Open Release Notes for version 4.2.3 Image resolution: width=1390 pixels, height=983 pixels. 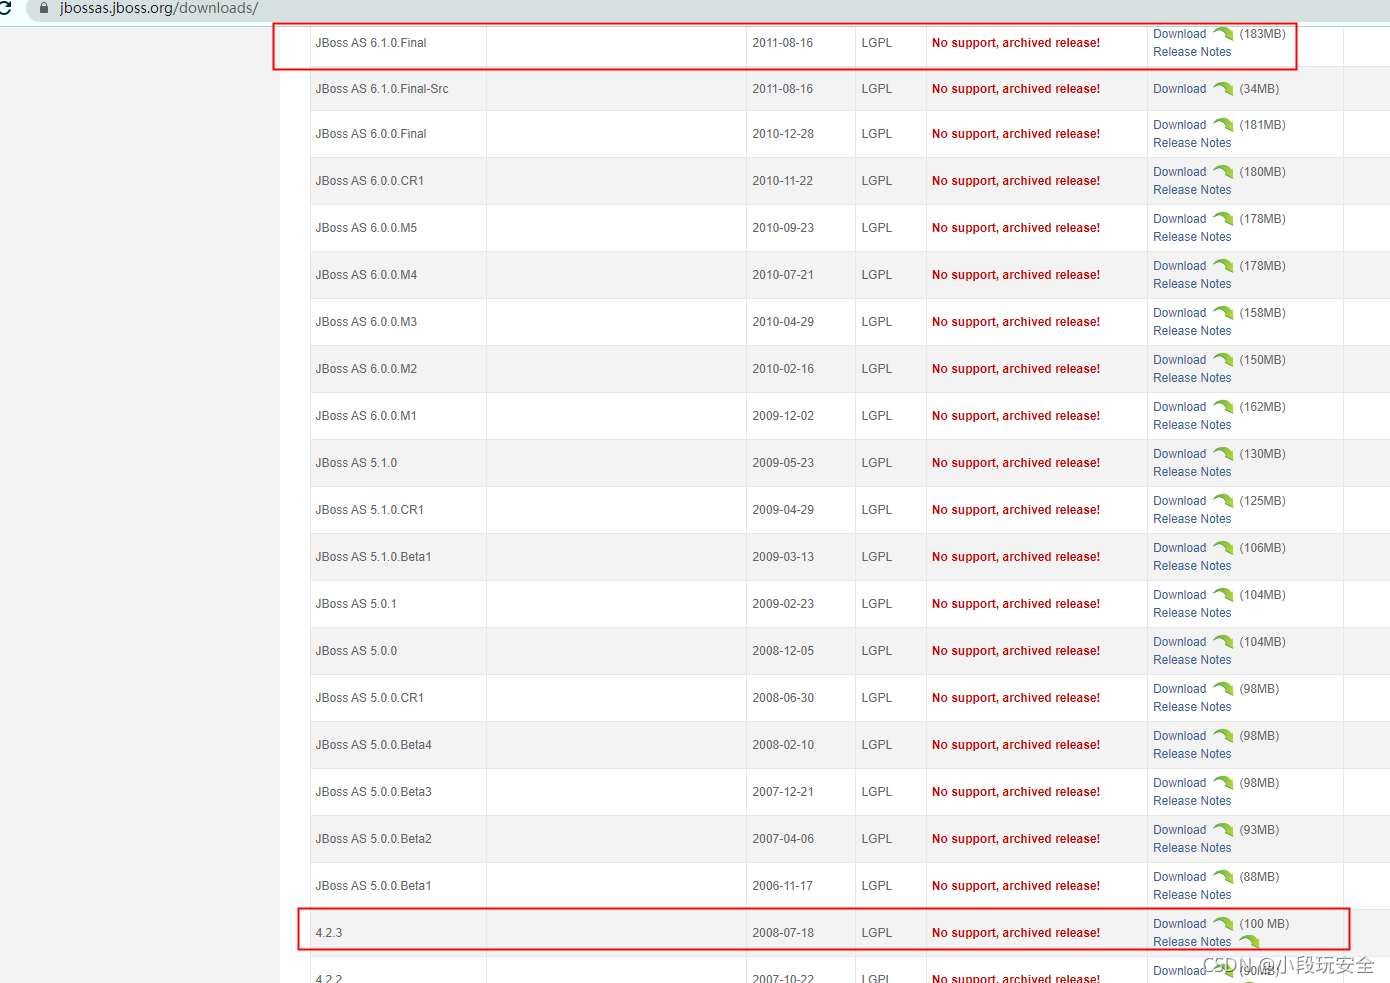point(1192,942)
